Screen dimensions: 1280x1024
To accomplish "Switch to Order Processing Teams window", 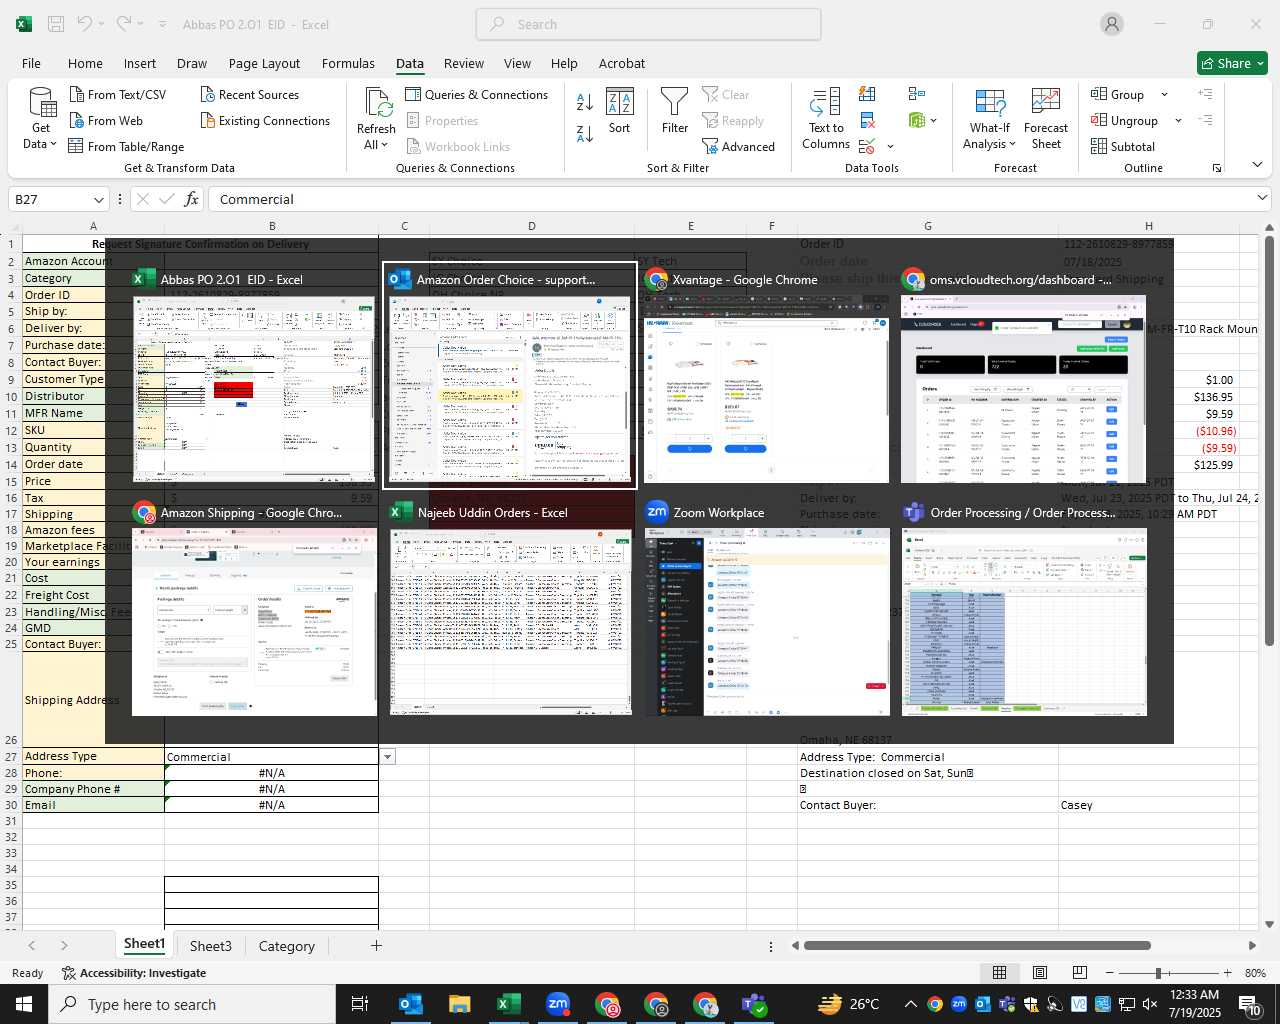I will (1023, 609).
